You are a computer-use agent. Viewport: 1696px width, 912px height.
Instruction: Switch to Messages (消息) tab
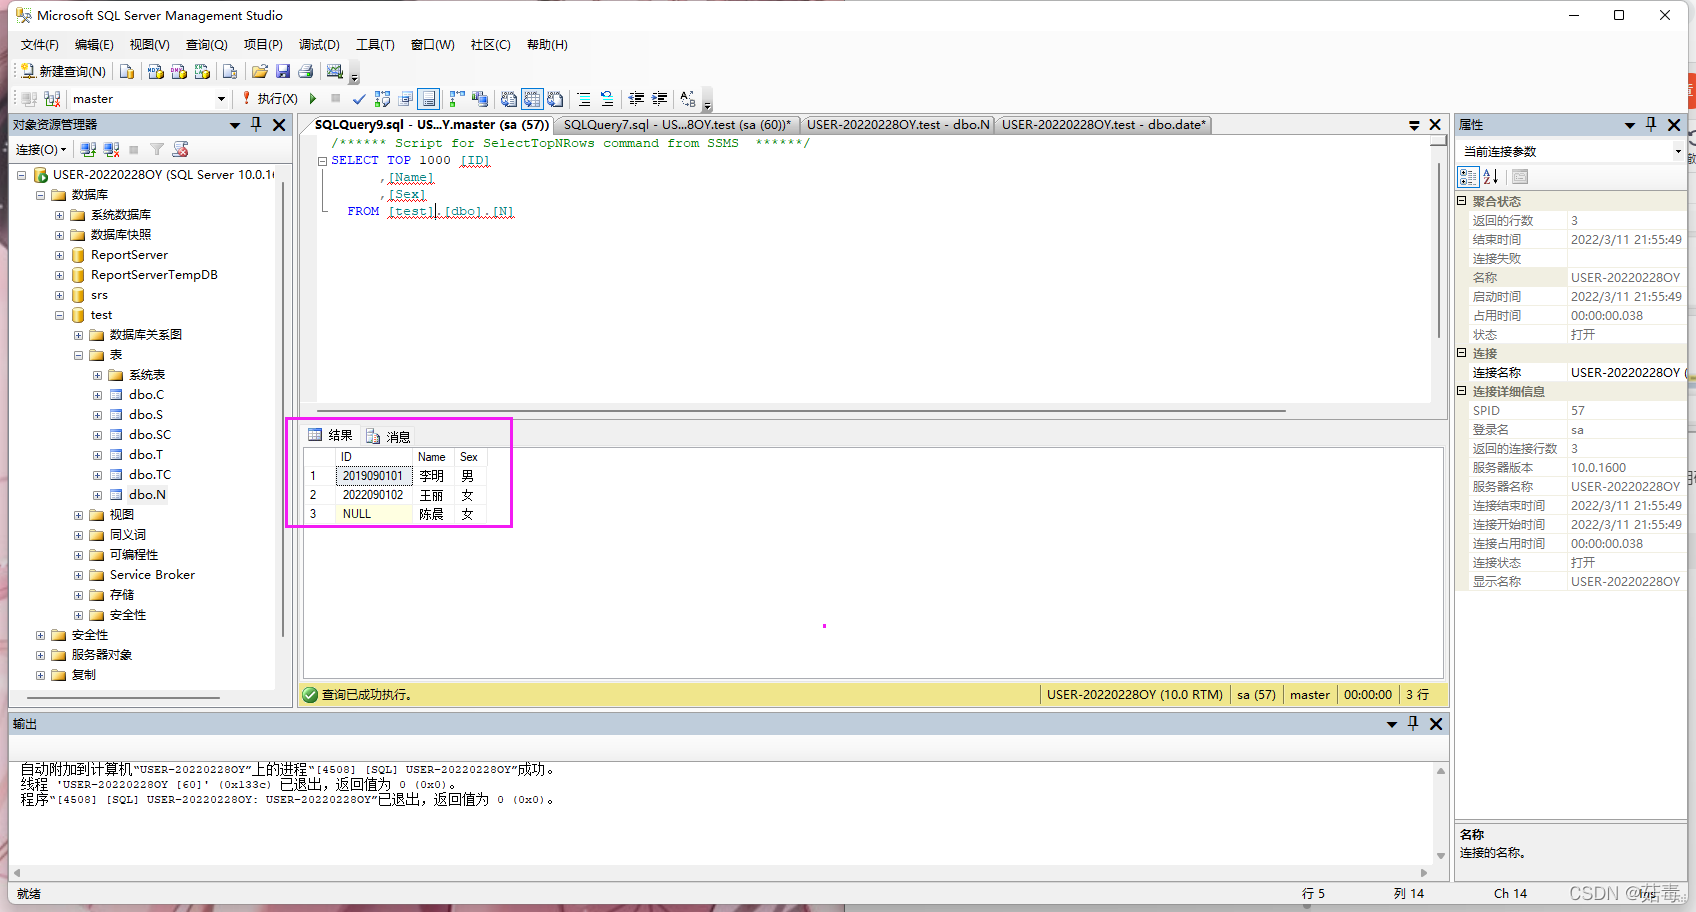(388, 436)
